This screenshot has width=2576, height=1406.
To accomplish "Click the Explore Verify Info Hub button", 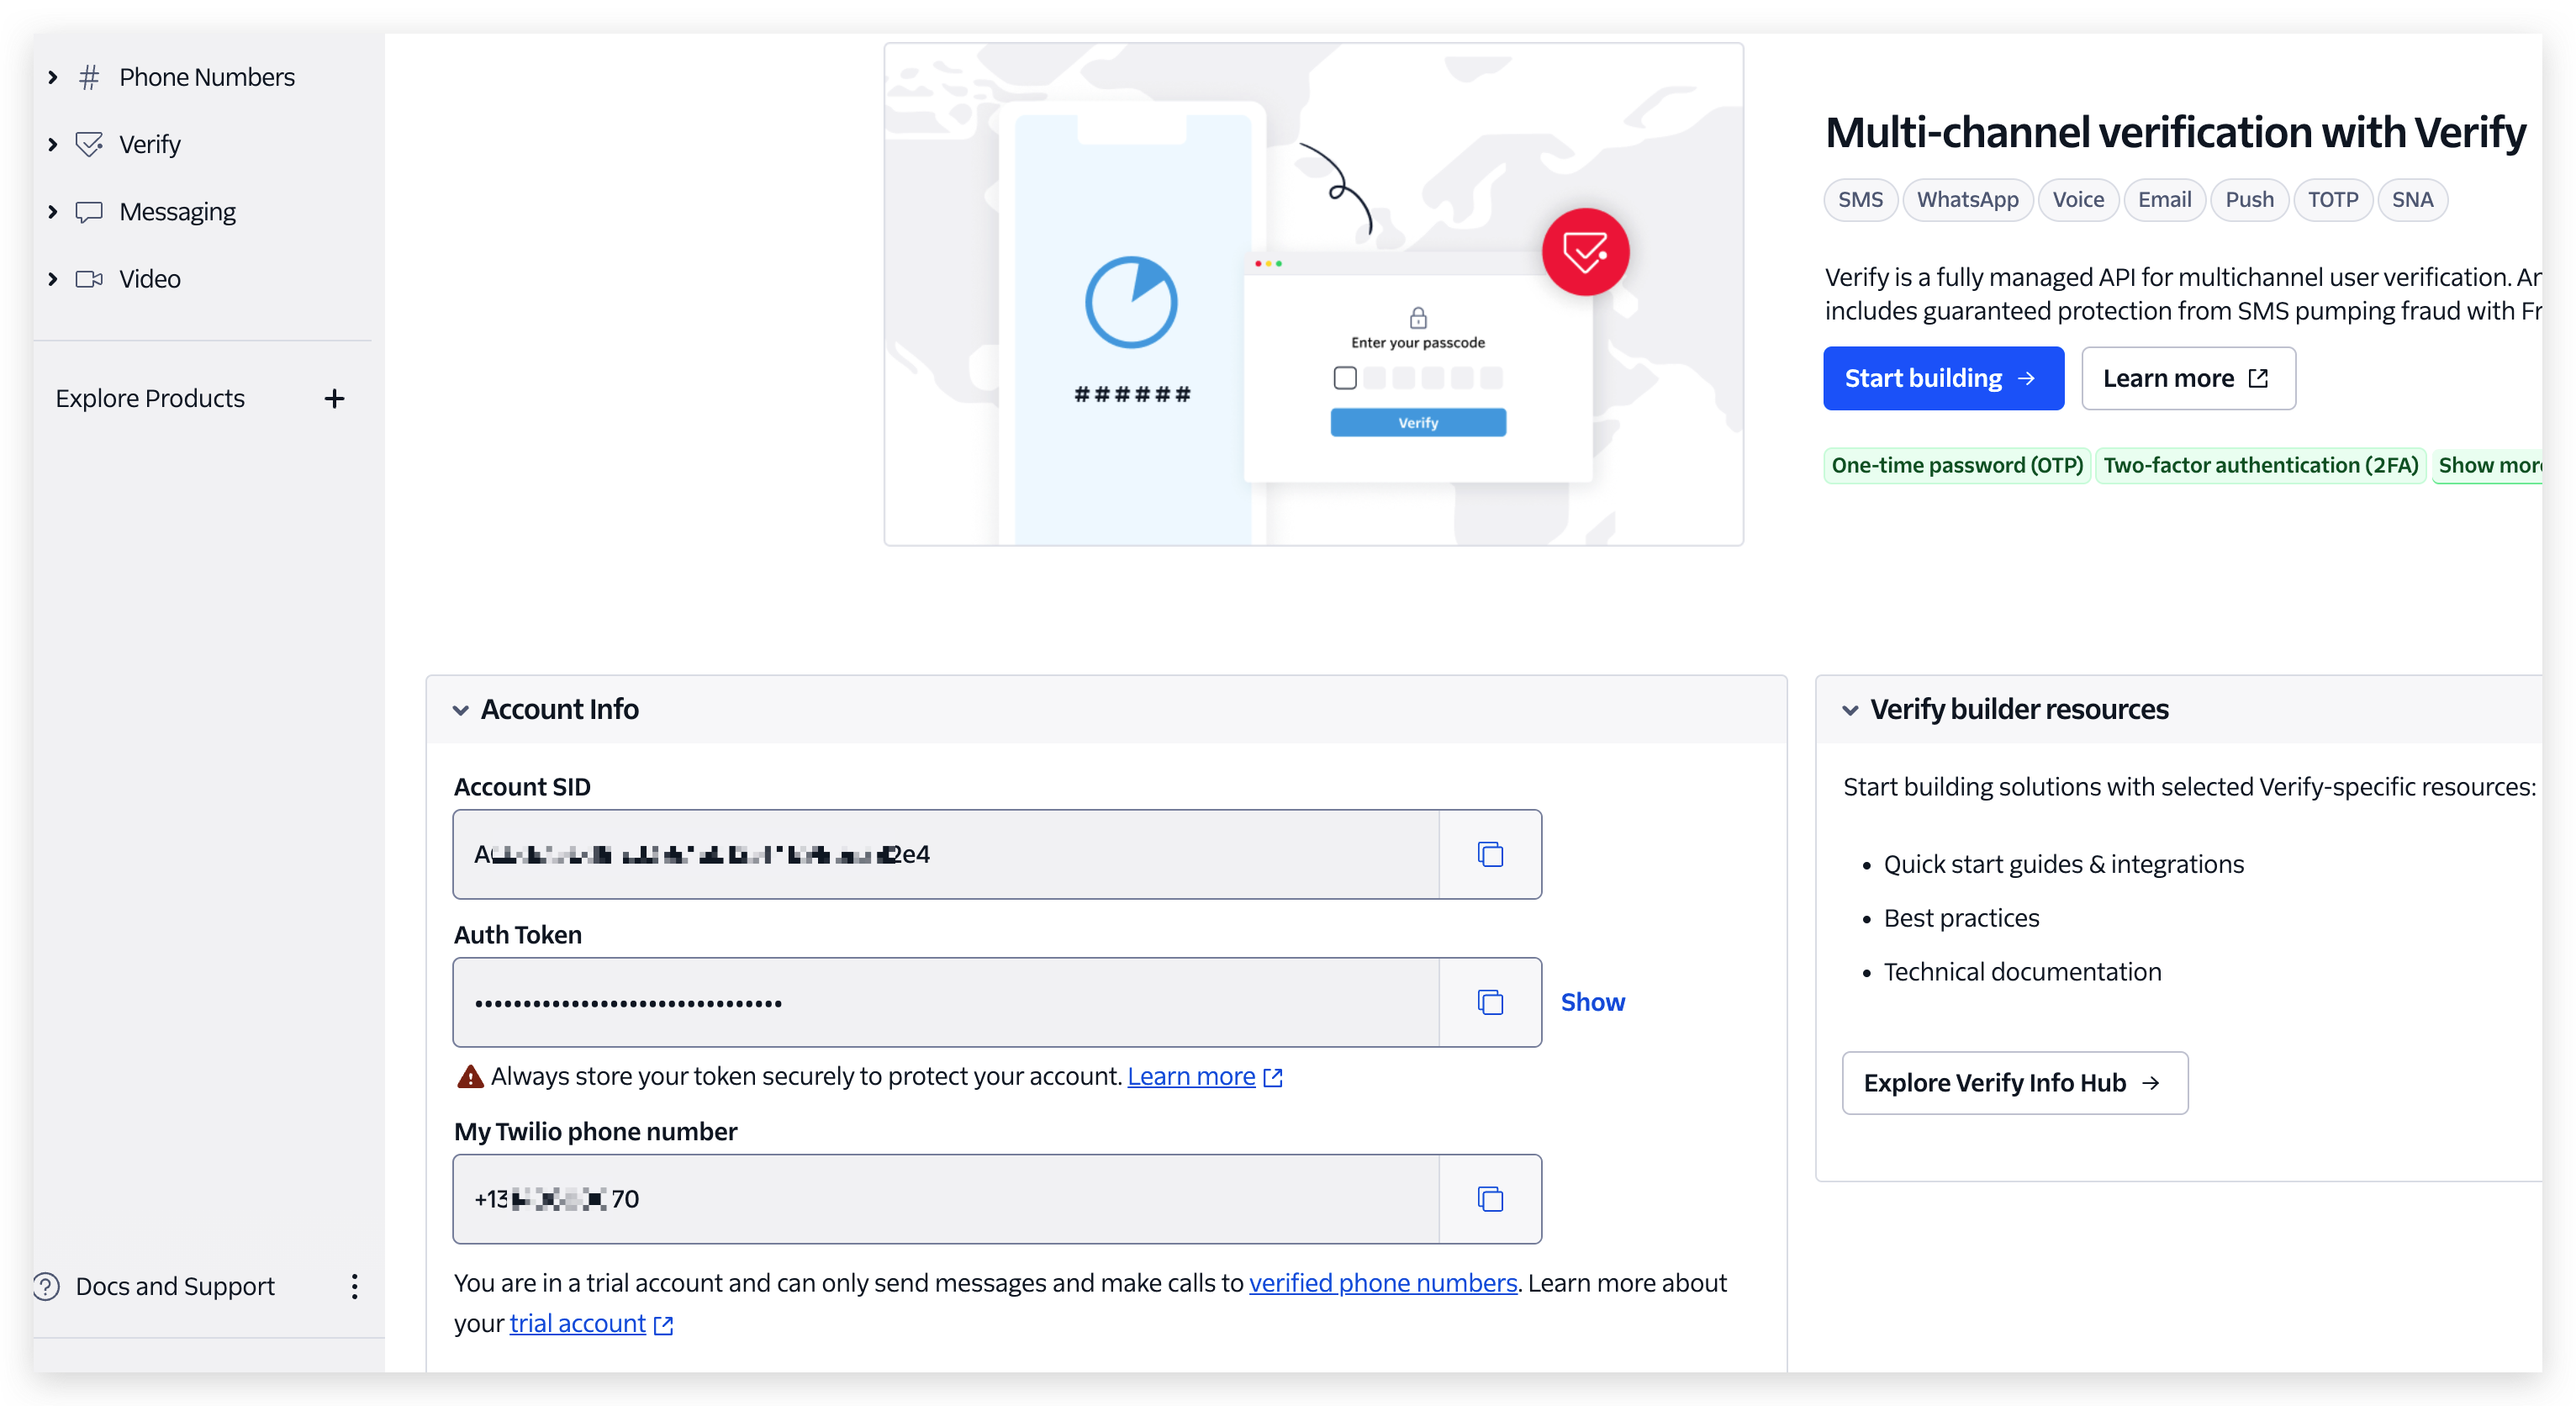I will 2014,1083.
